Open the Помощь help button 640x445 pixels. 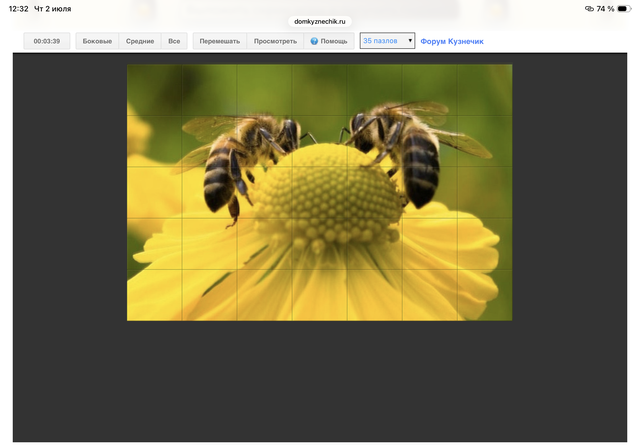point(329,41)
